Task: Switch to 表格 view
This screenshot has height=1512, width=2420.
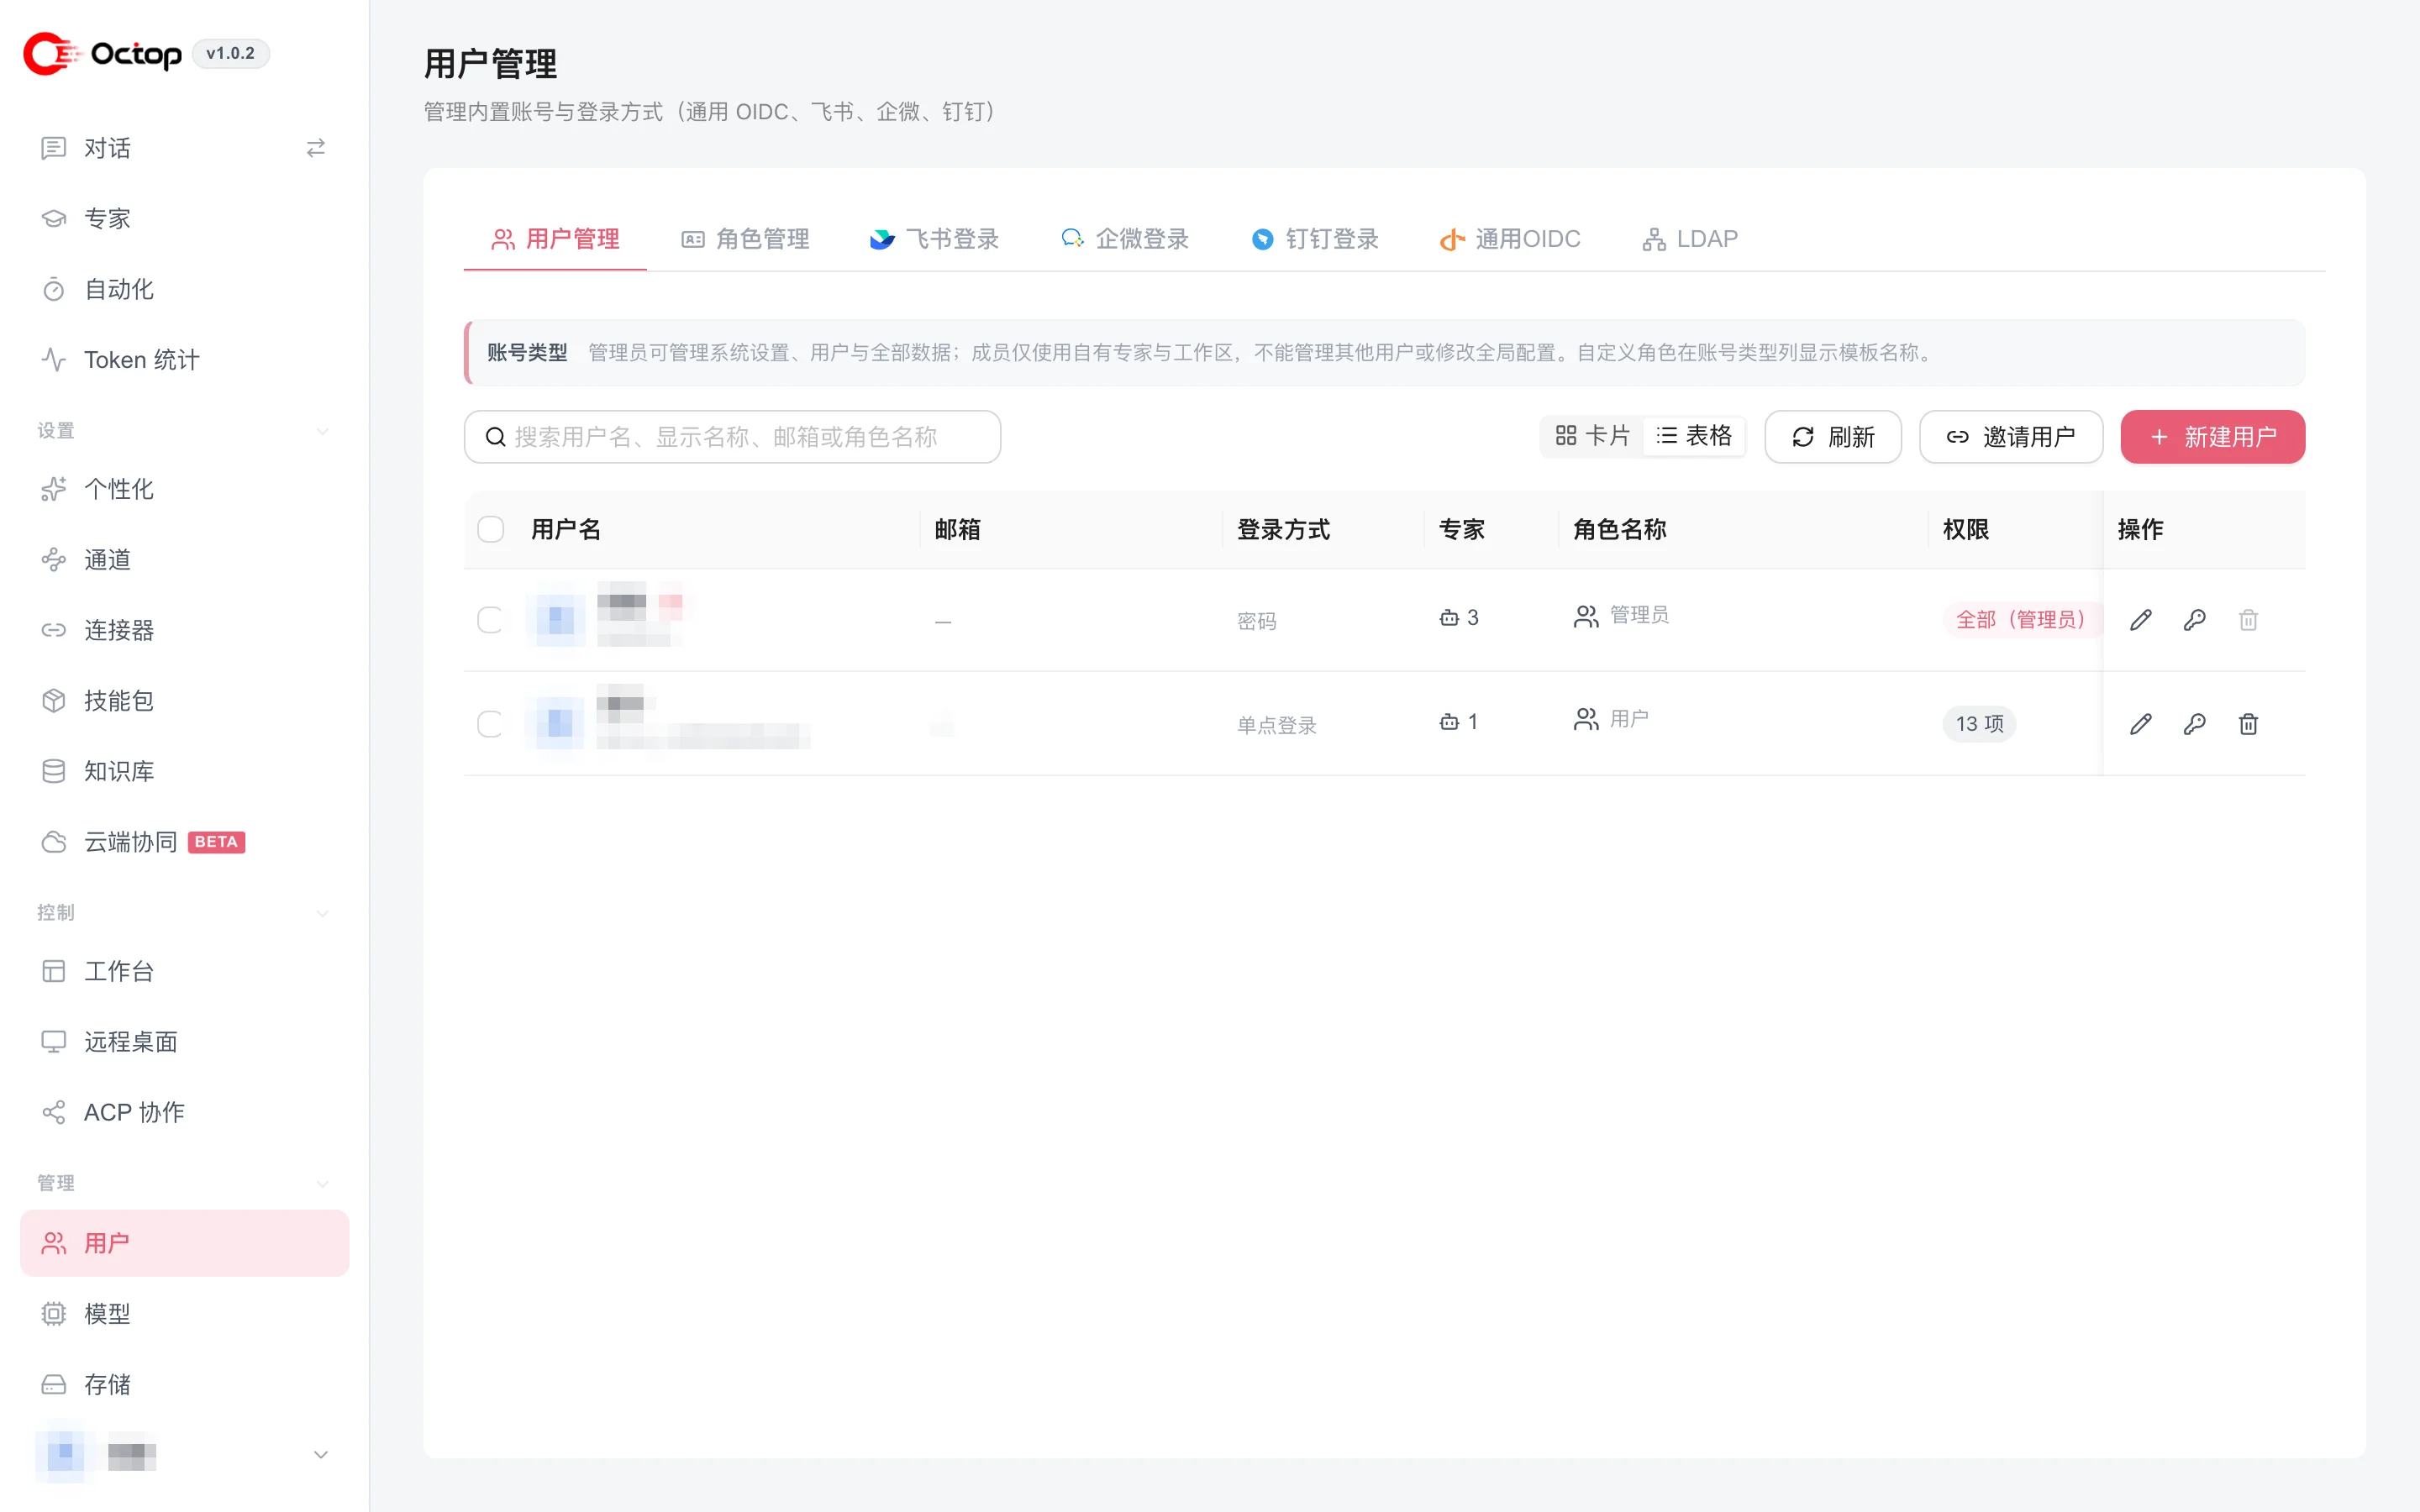Action: (x=1694, y=436)
